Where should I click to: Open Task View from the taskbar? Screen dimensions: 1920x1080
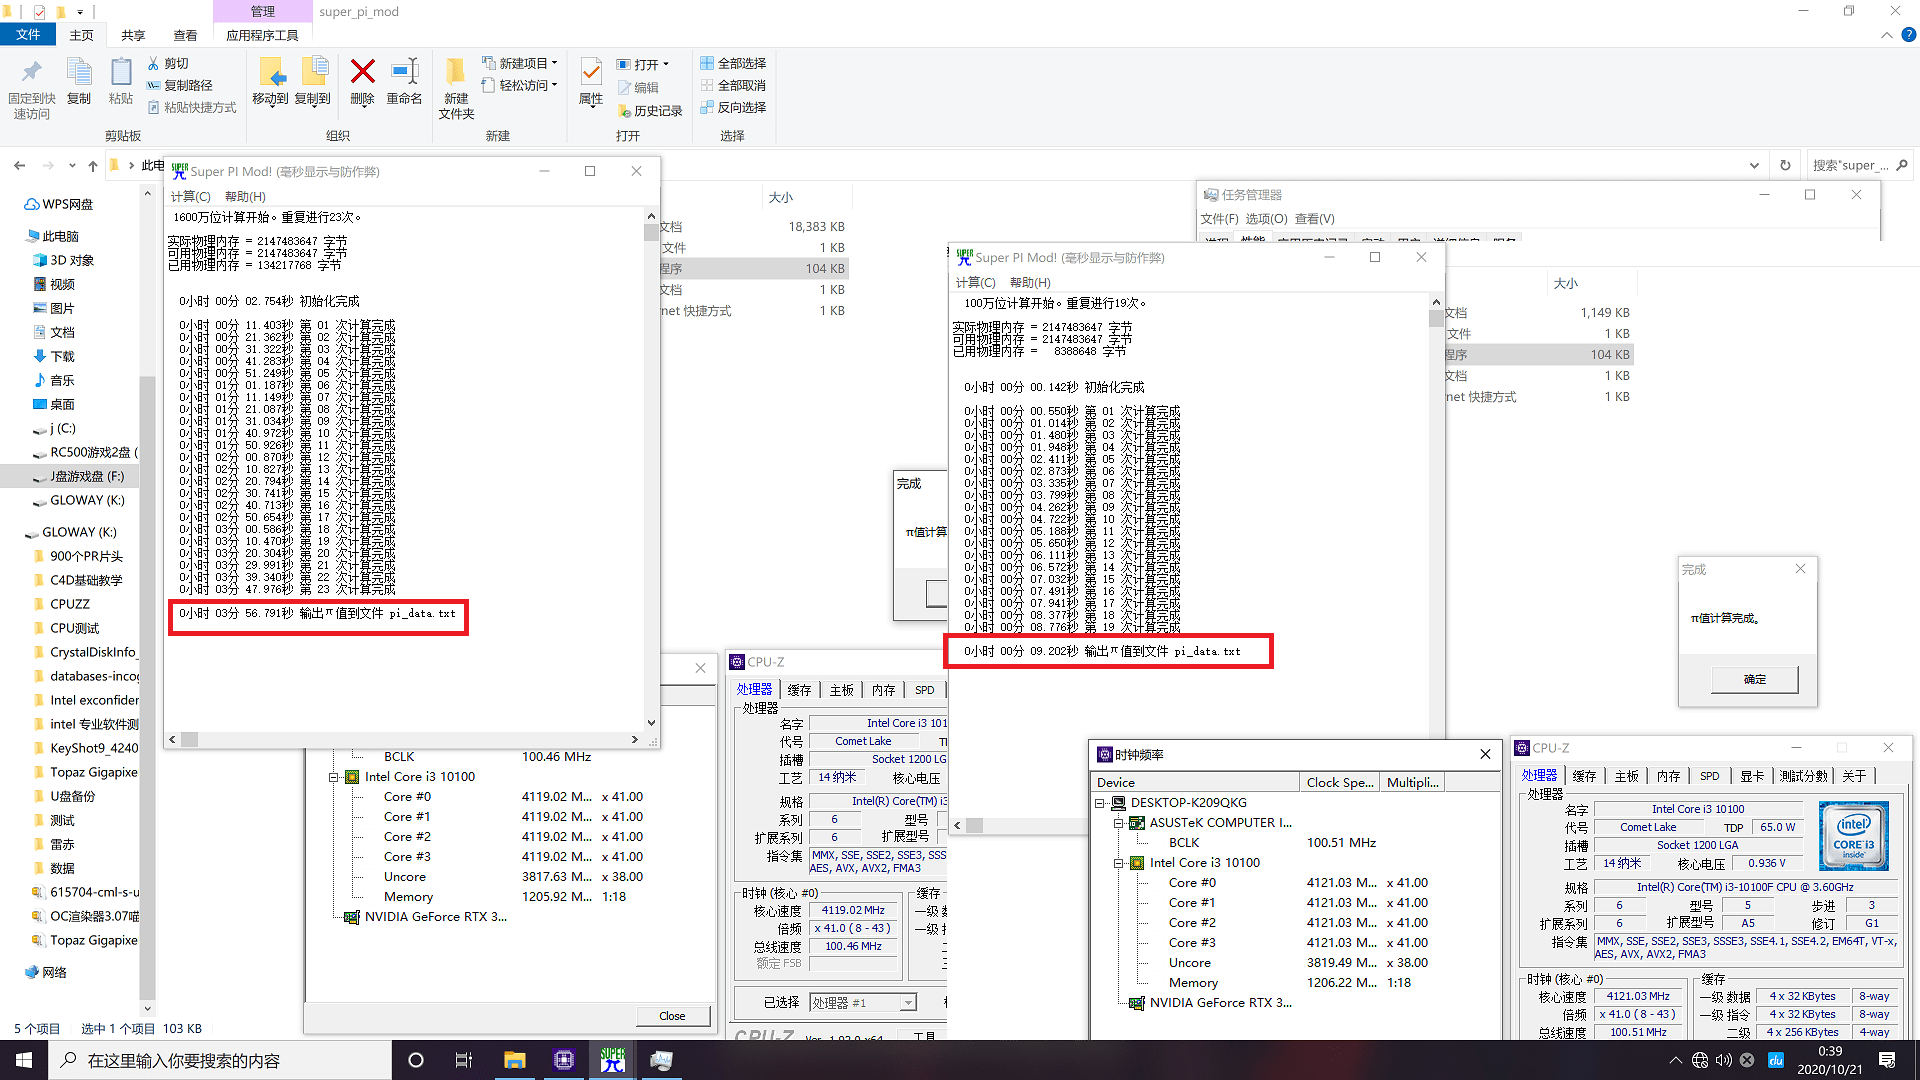point(463,1060)
